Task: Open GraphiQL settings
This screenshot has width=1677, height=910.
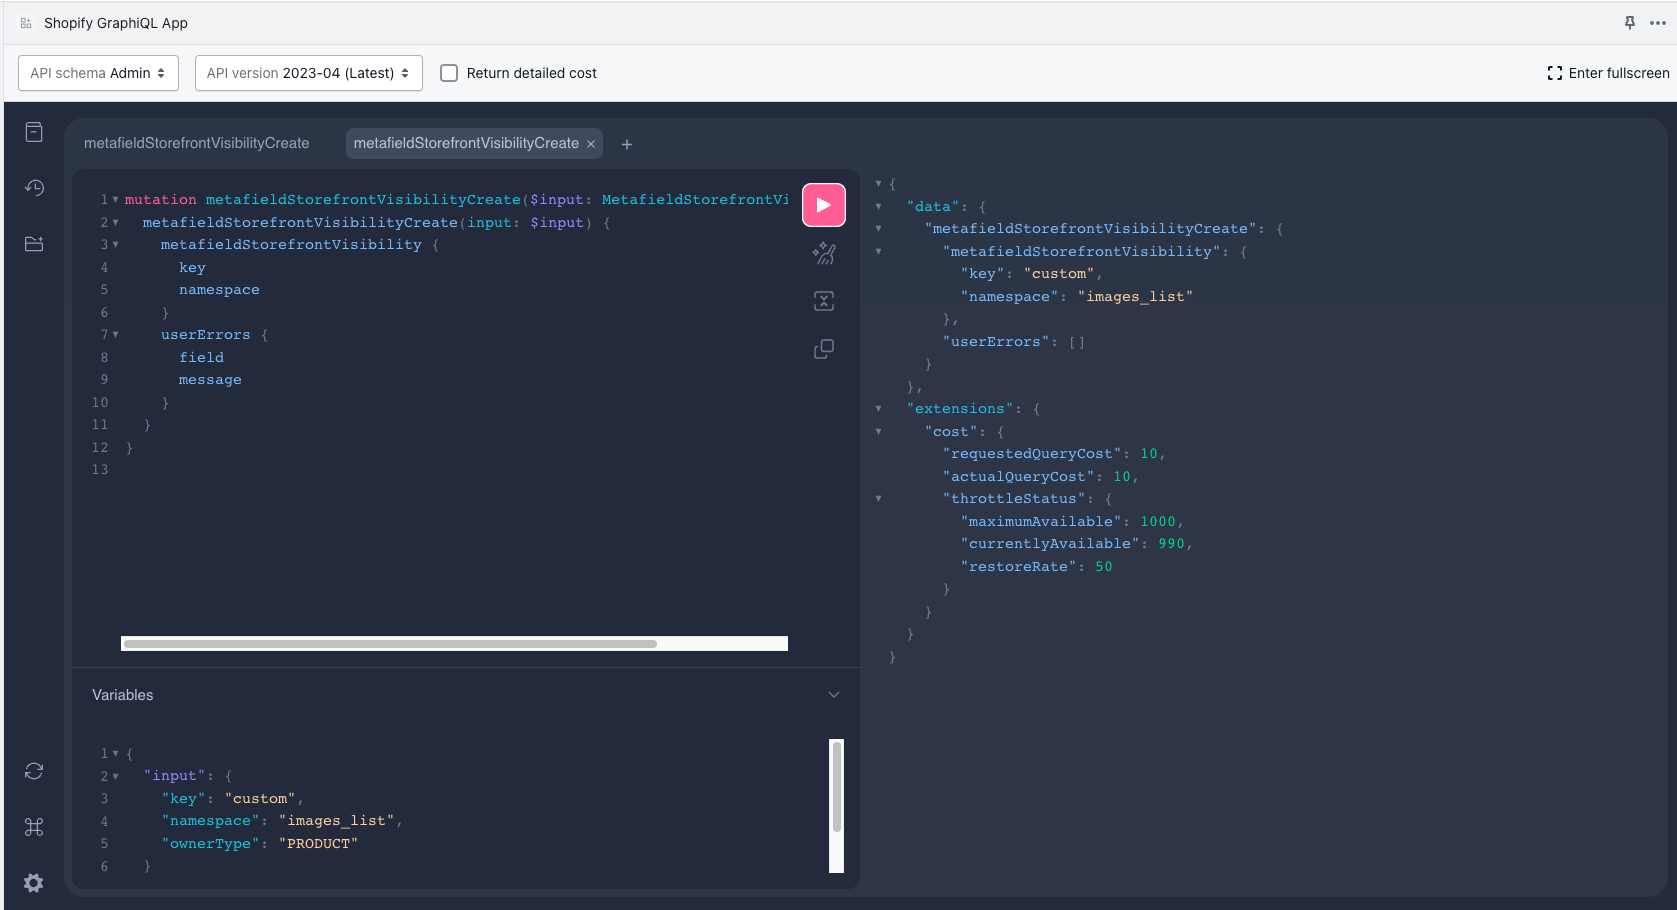Action: (34, 882)
